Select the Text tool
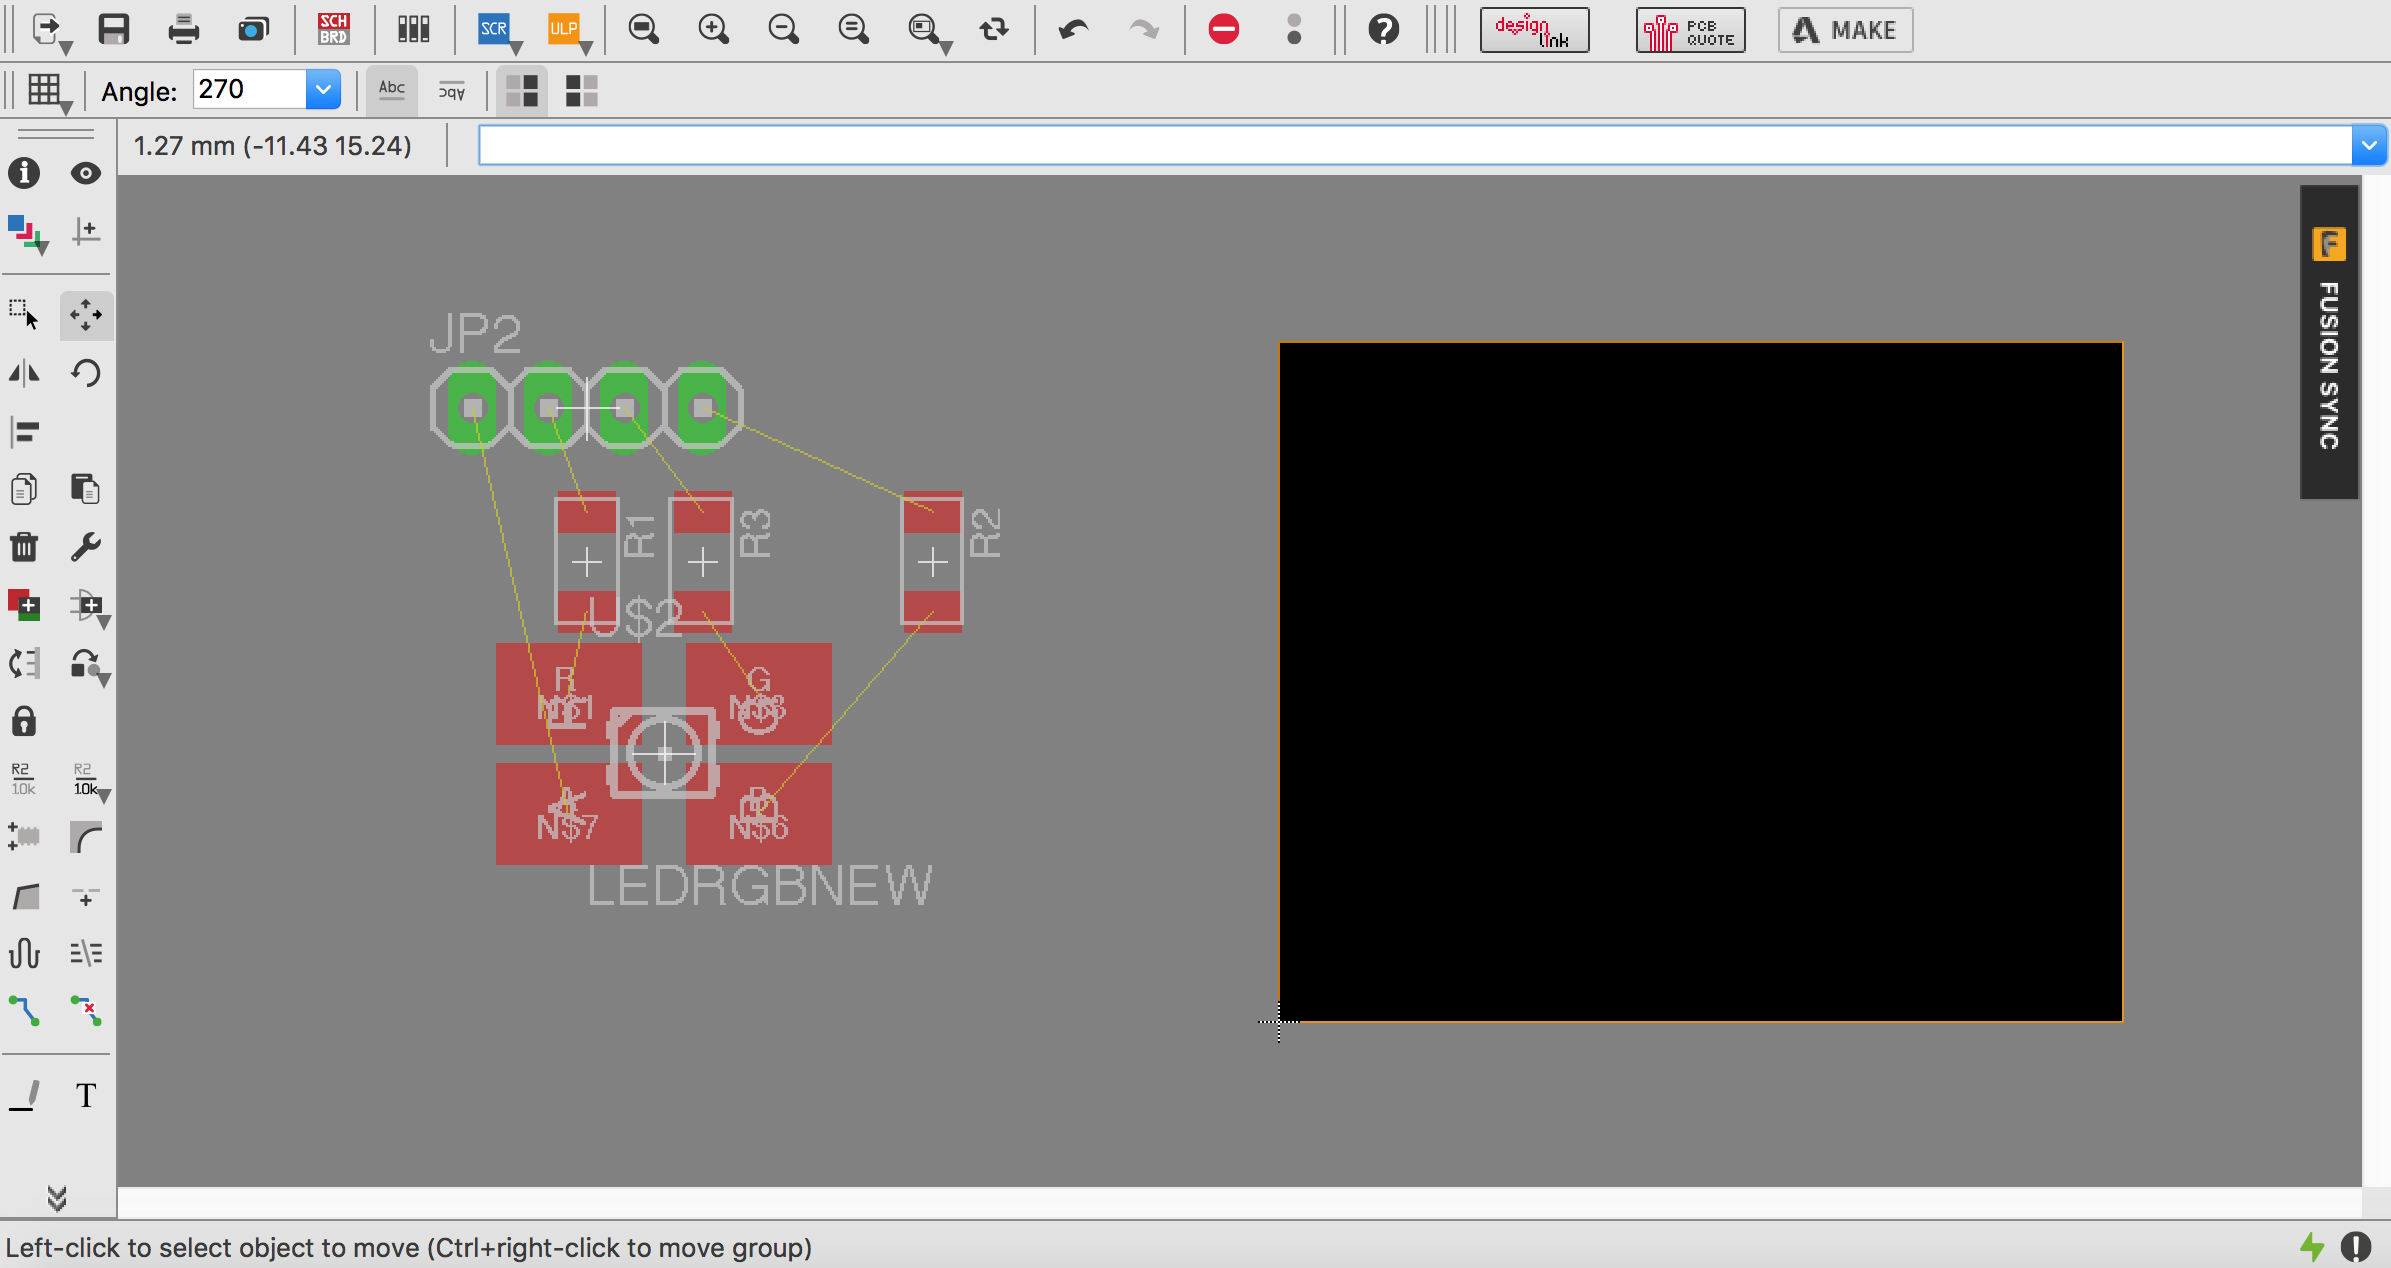The width and height of the screenshot is (2391, 1268). click(x=86, y=1096)
